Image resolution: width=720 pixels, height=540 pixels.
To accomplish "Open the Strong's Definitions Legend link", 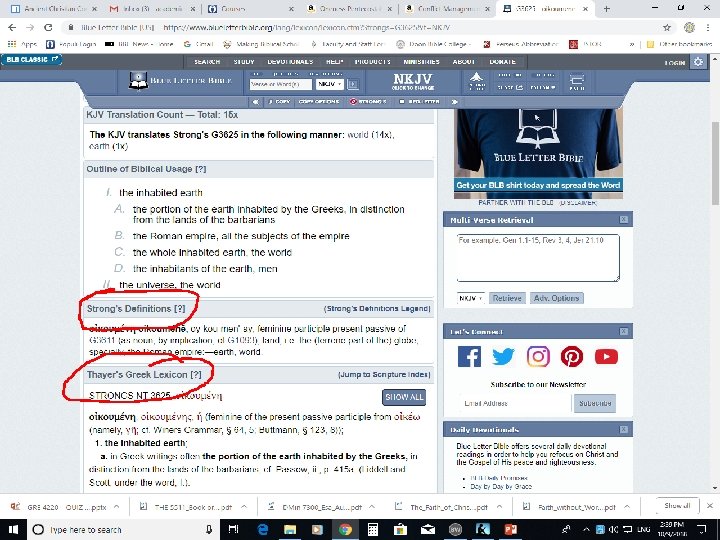I will (377, 309).
